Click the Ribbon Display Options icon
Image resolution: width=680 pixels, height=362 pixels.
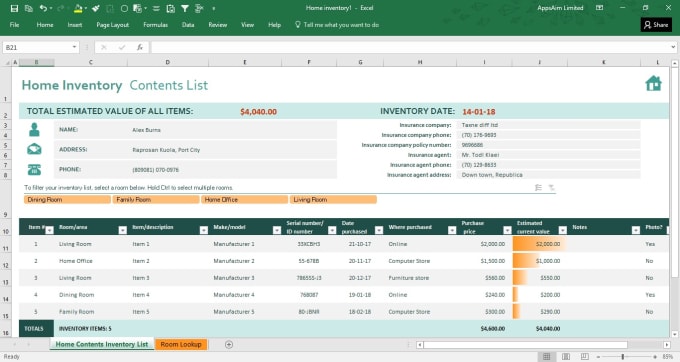[x=599, y=8]
